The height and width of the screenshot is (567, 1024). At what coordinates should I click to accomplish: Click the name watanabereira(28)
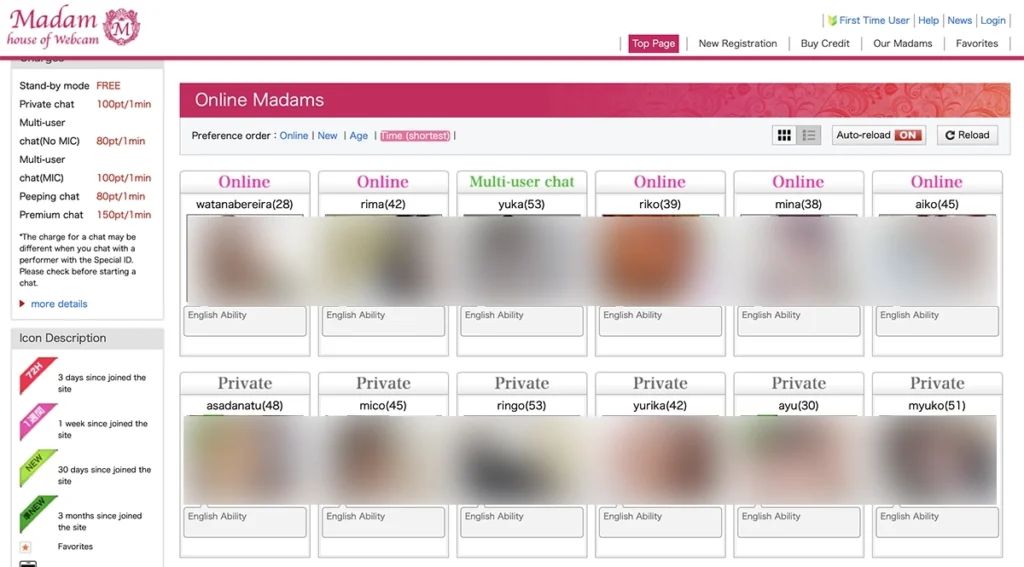tap(245, 204)
